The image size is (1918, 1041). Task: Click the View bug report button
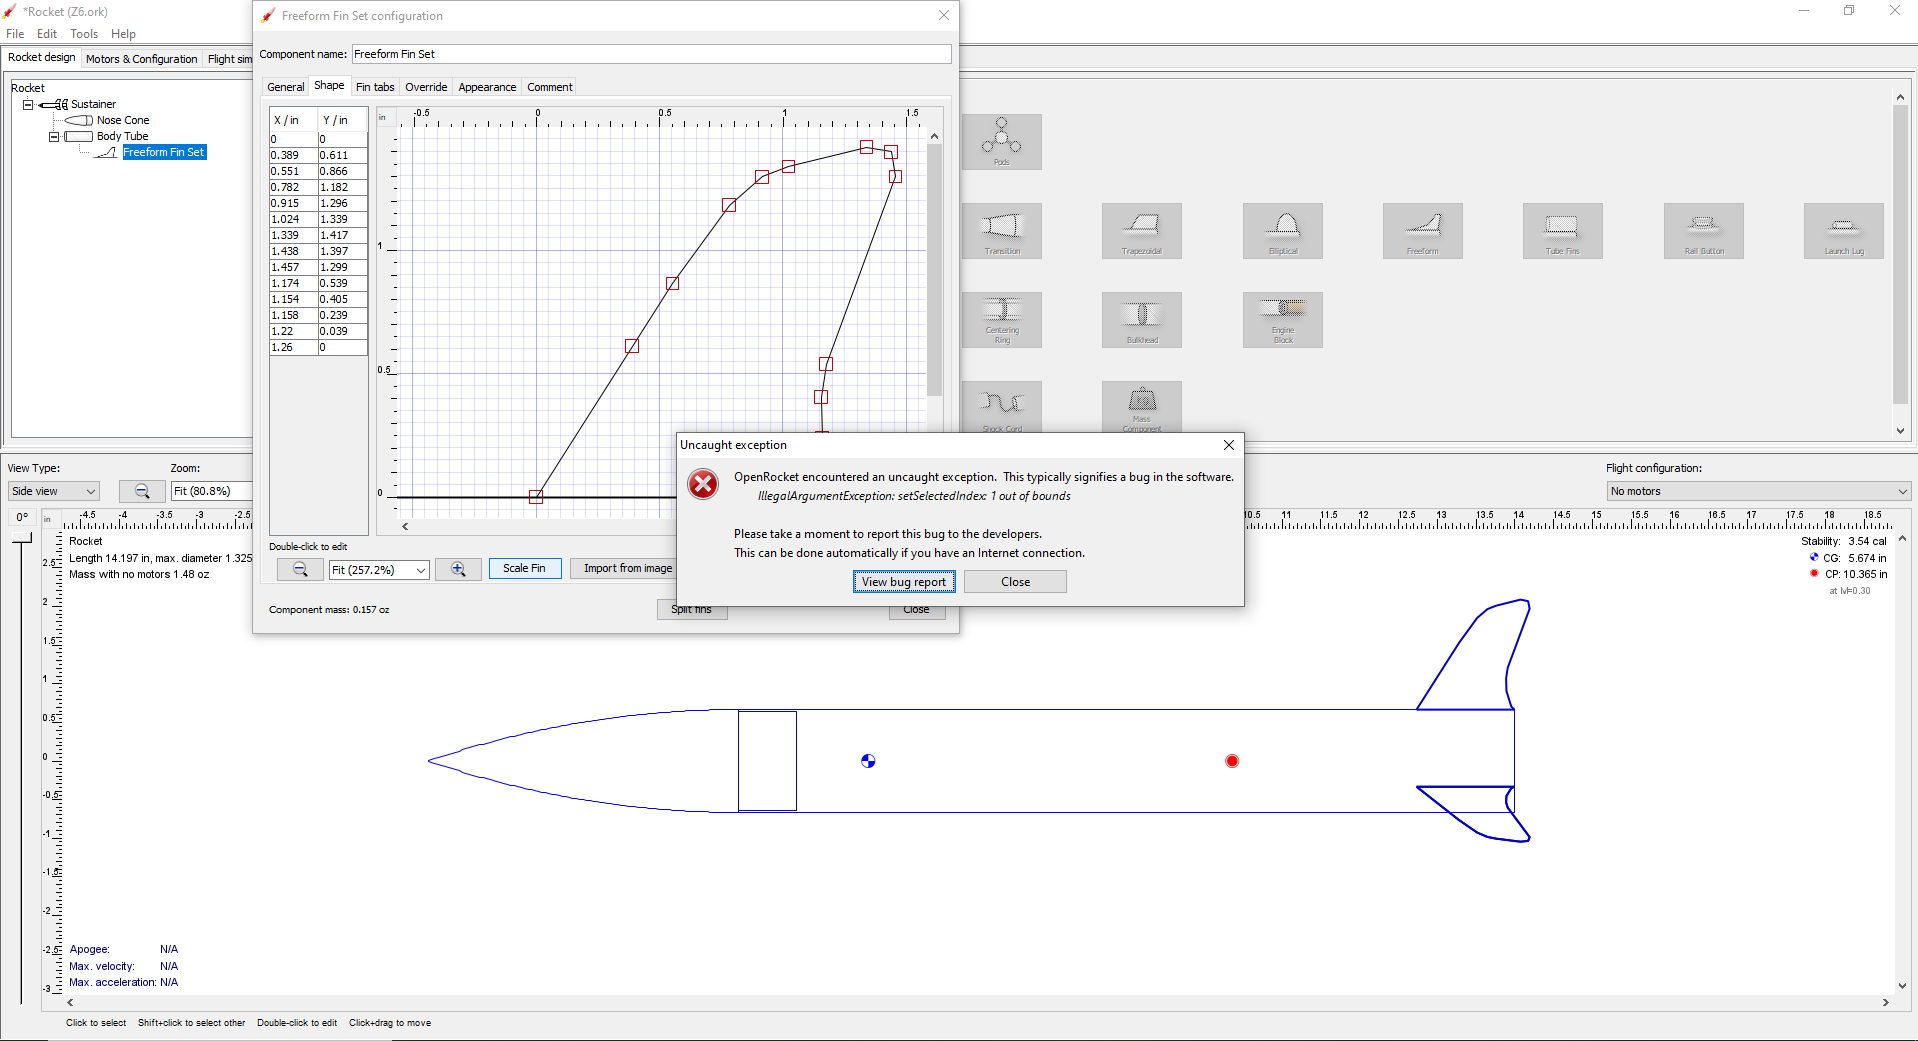pyautogui.click(x=903, y=581)
